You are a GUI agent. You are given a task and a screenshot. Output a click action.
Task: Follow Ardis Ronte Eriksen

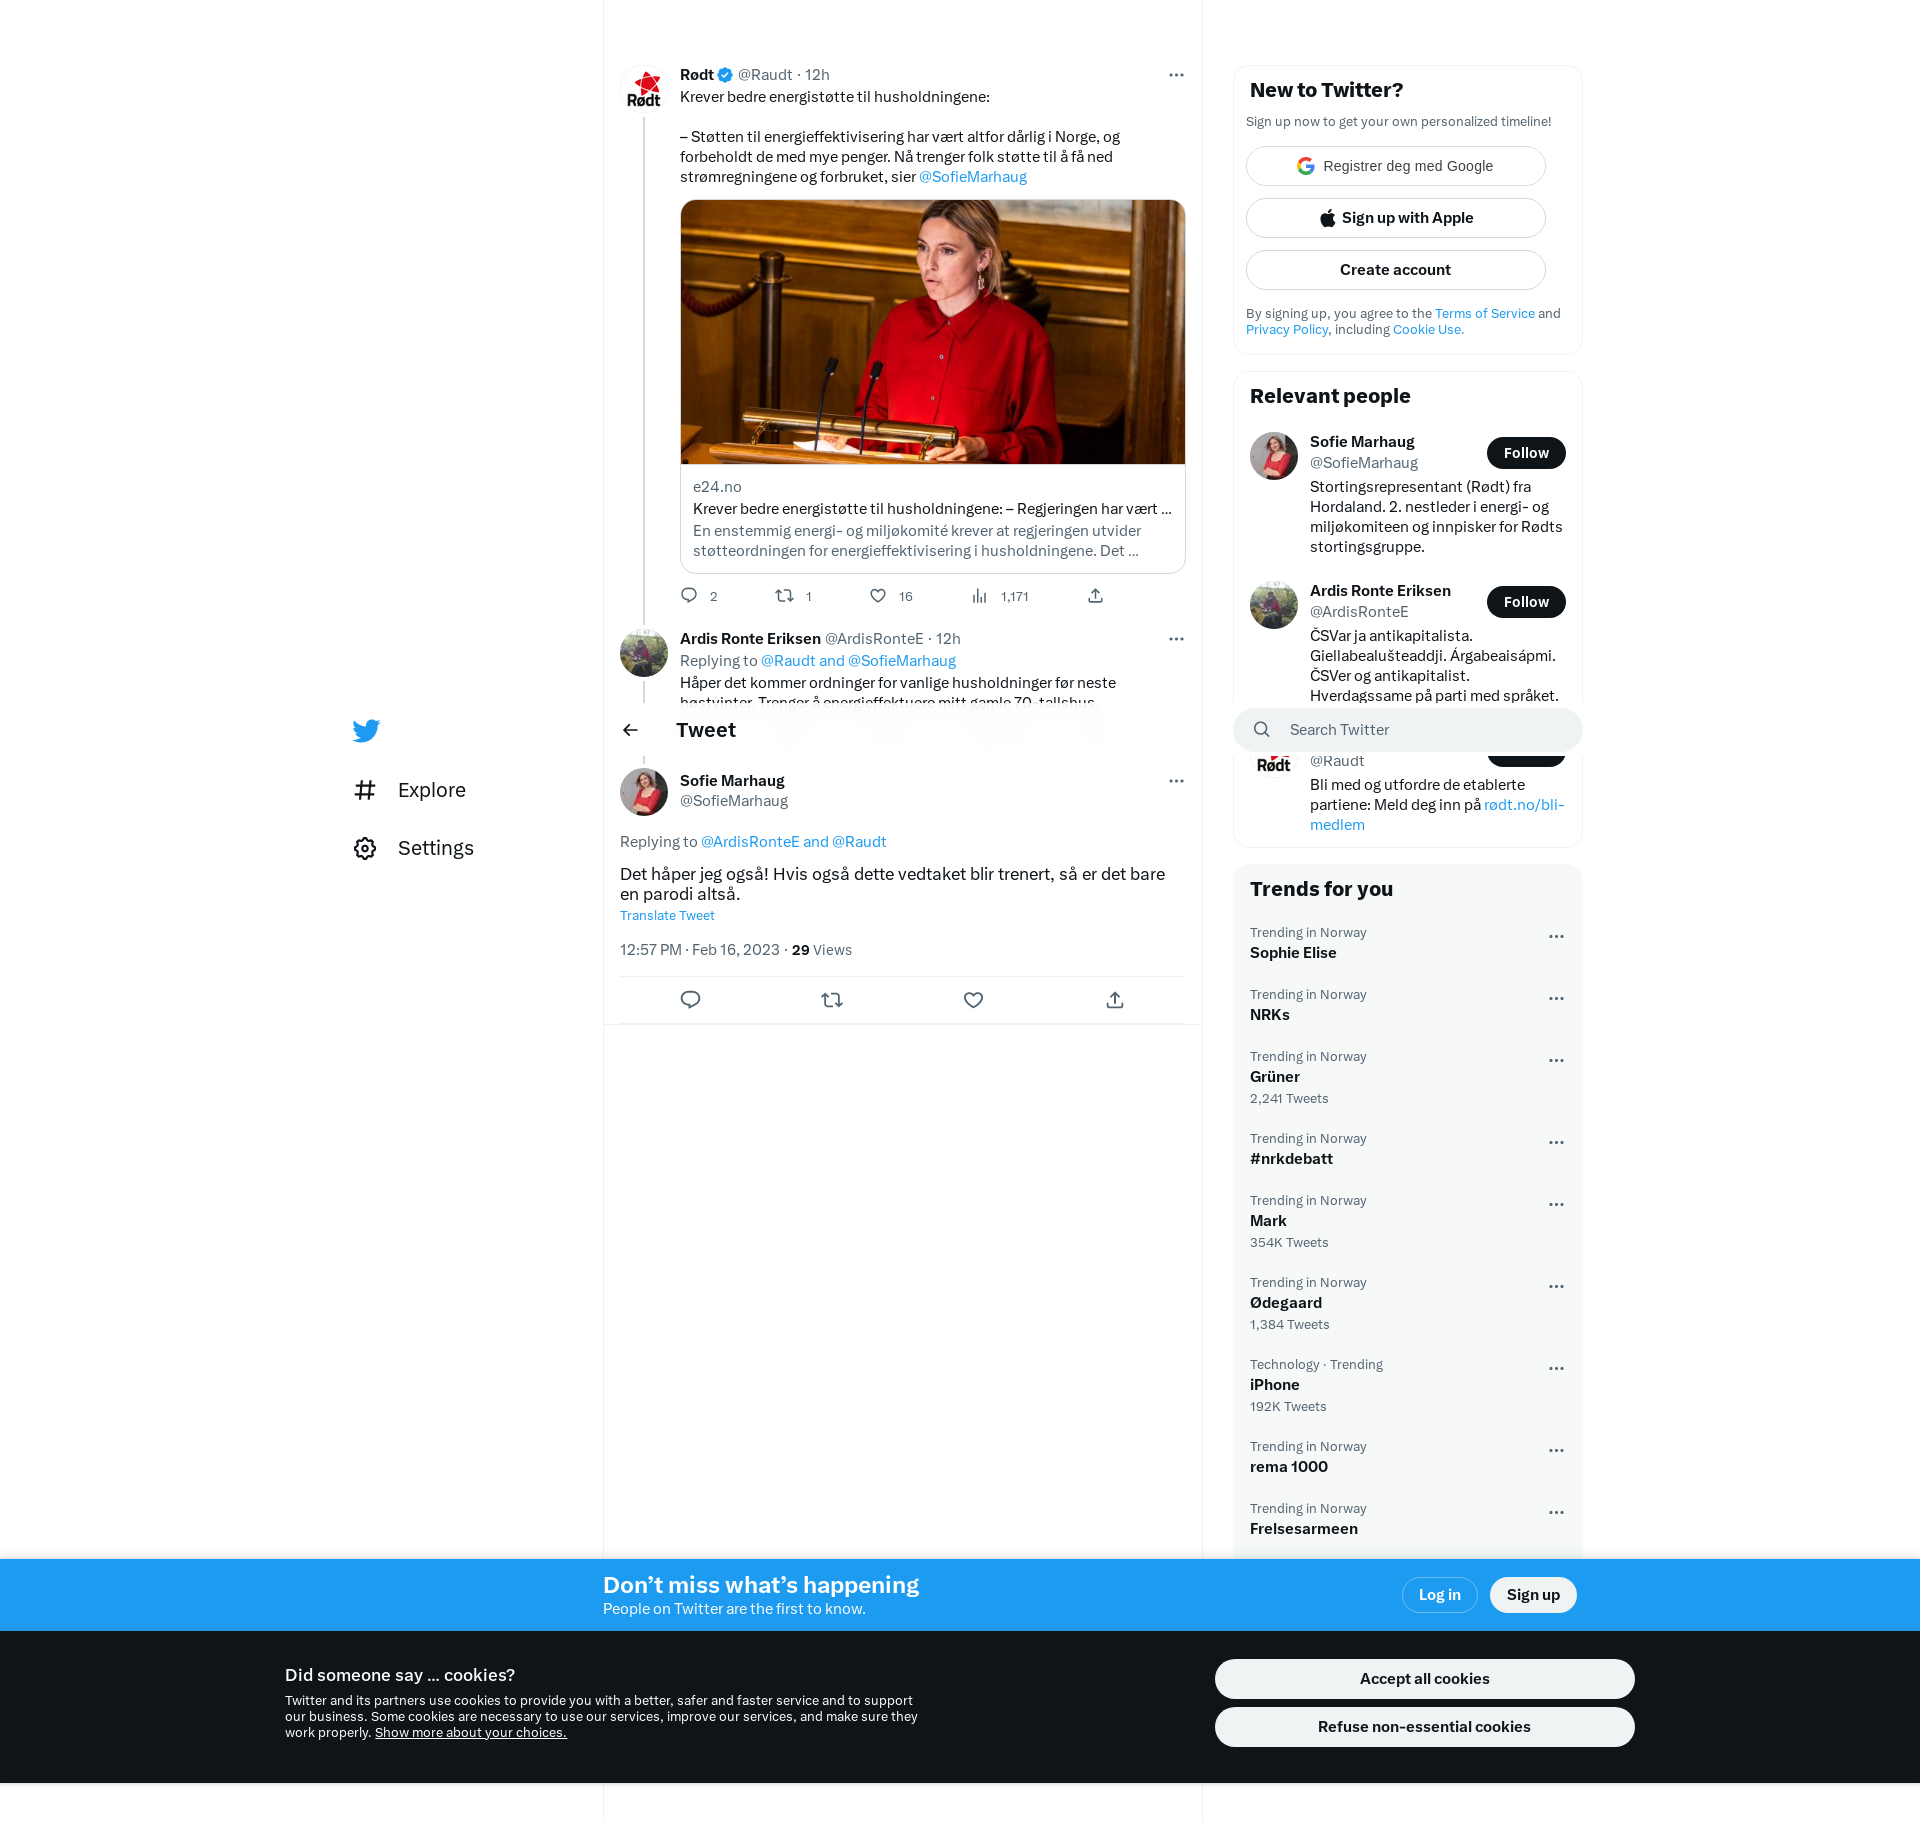(x=1526, y=602)
